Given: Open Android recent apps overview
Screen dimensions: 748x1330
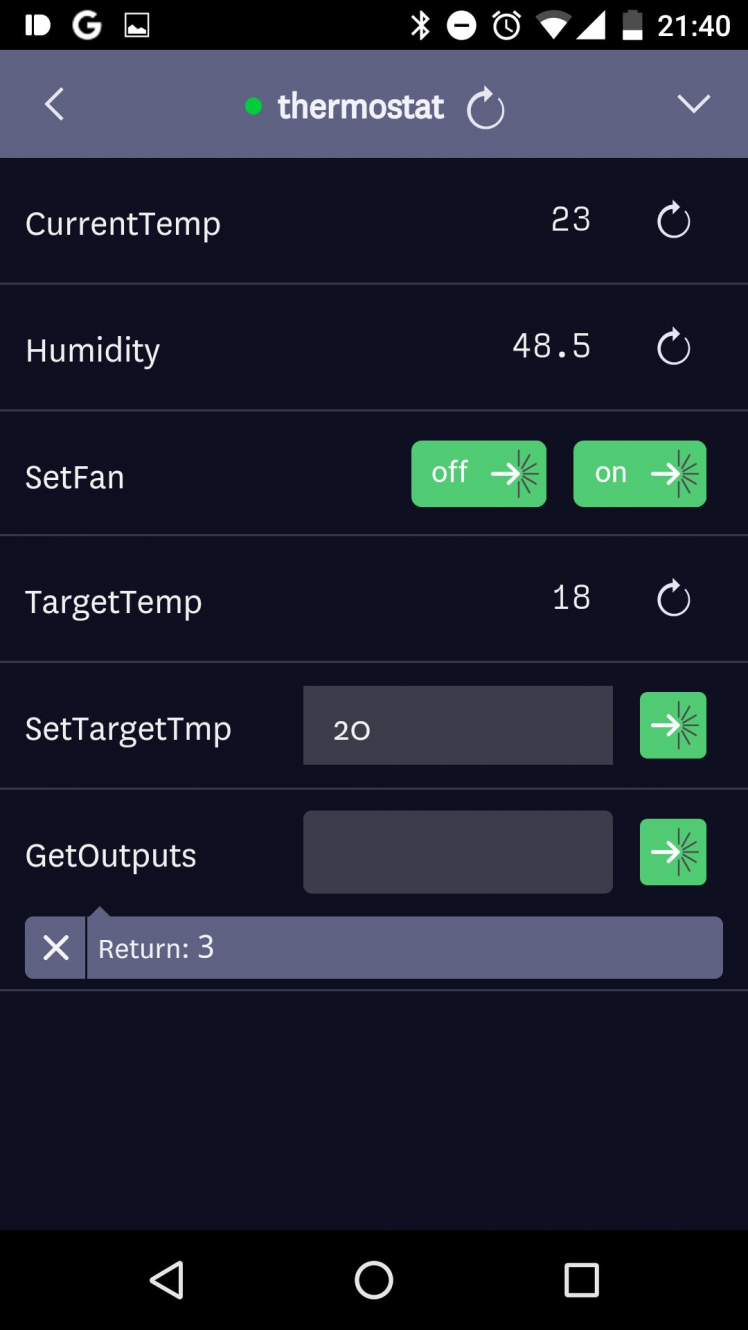Looking at the screenshot, I should pyautogui.click(x=581, y=1279).
